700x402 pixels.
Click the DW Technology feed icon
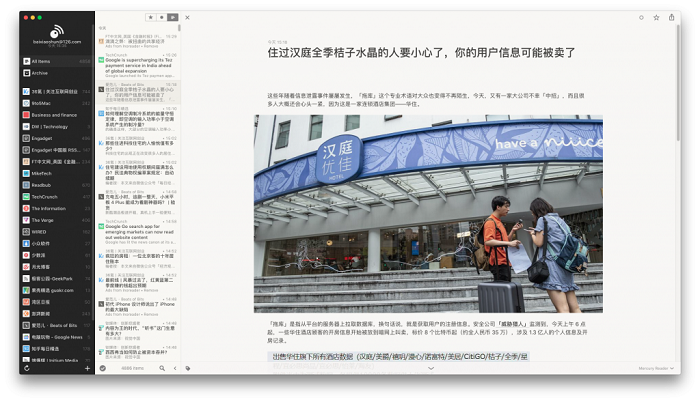tap(26, 126)
